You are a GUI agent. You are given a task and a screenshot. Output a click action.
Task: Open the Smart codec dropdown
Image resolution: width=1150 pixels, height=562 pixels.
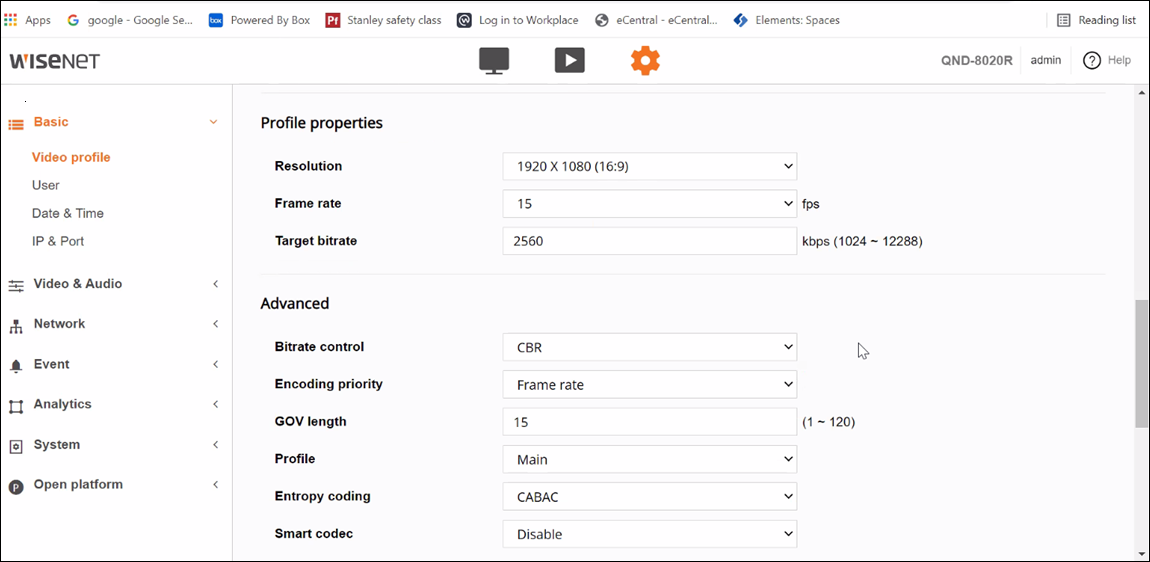pos(649,534)
